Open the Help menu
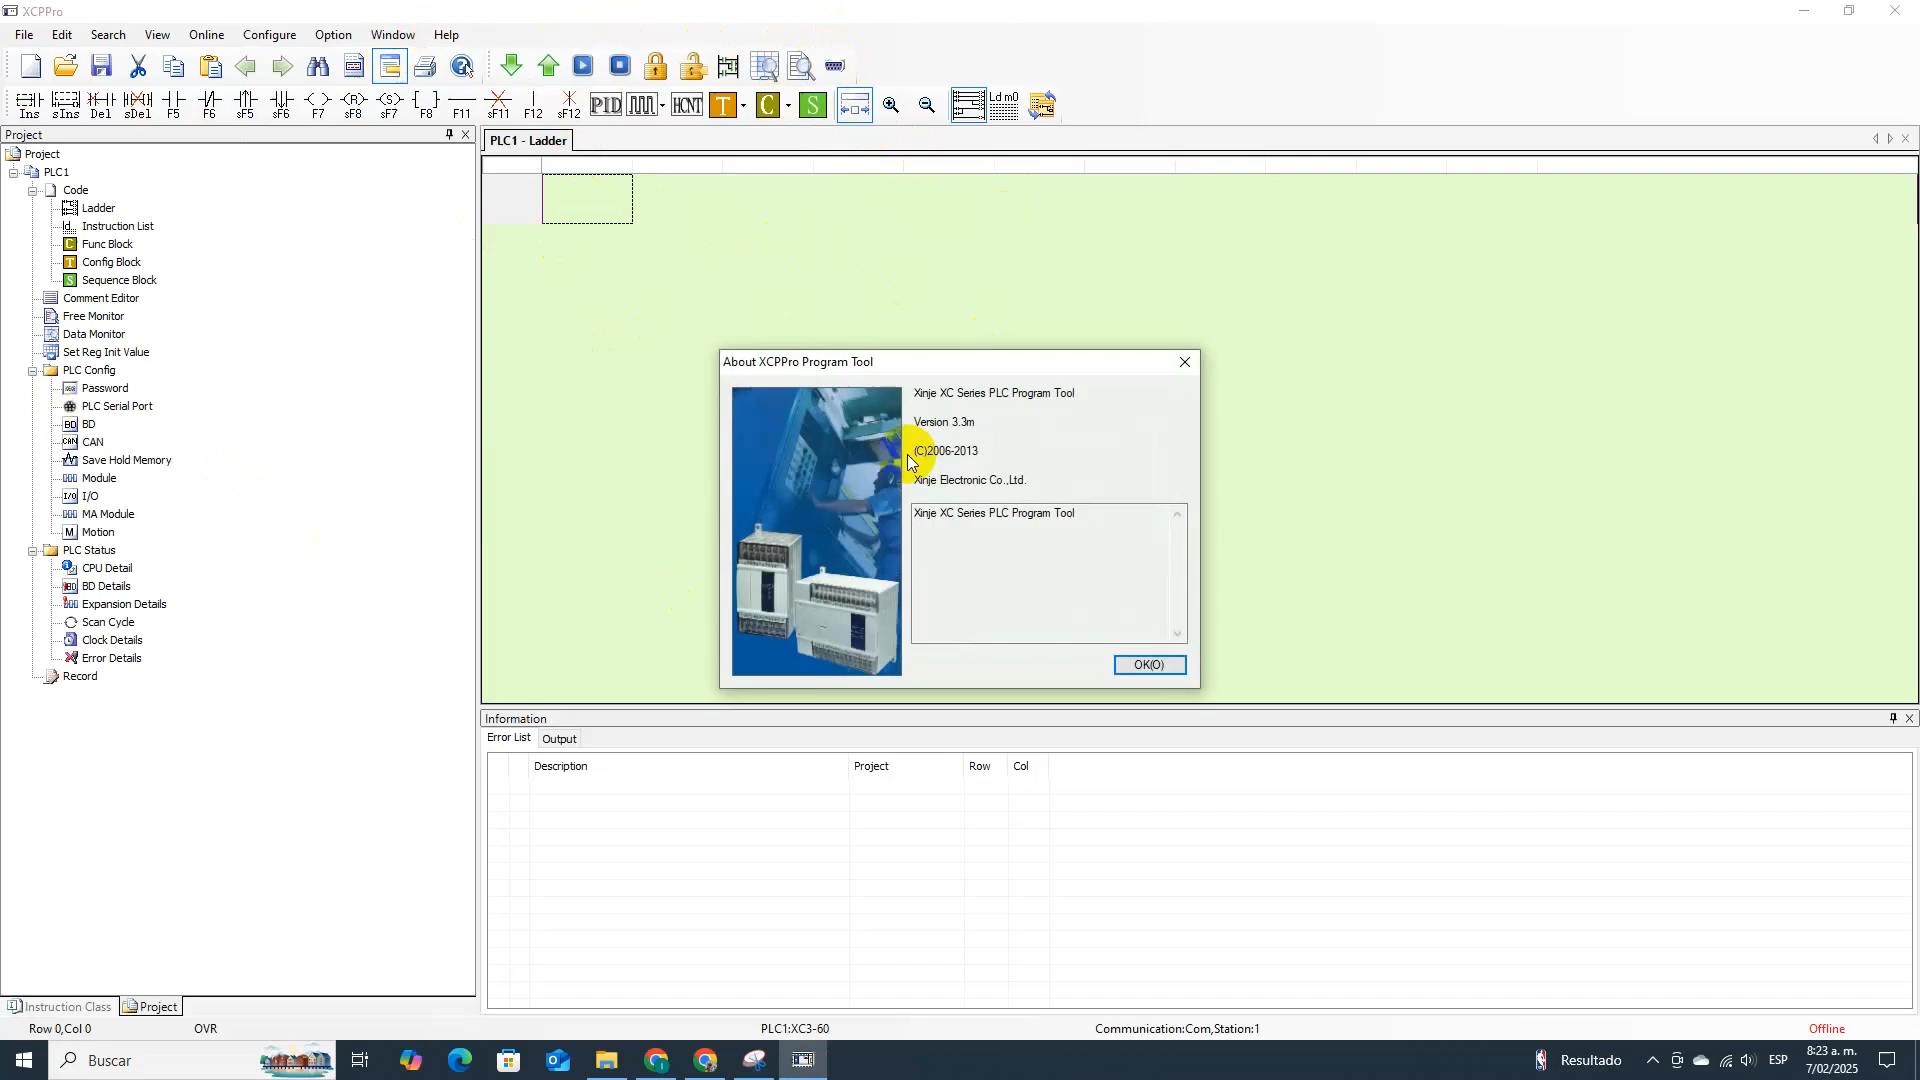The image size is (1920, 1080). point(446,35)
